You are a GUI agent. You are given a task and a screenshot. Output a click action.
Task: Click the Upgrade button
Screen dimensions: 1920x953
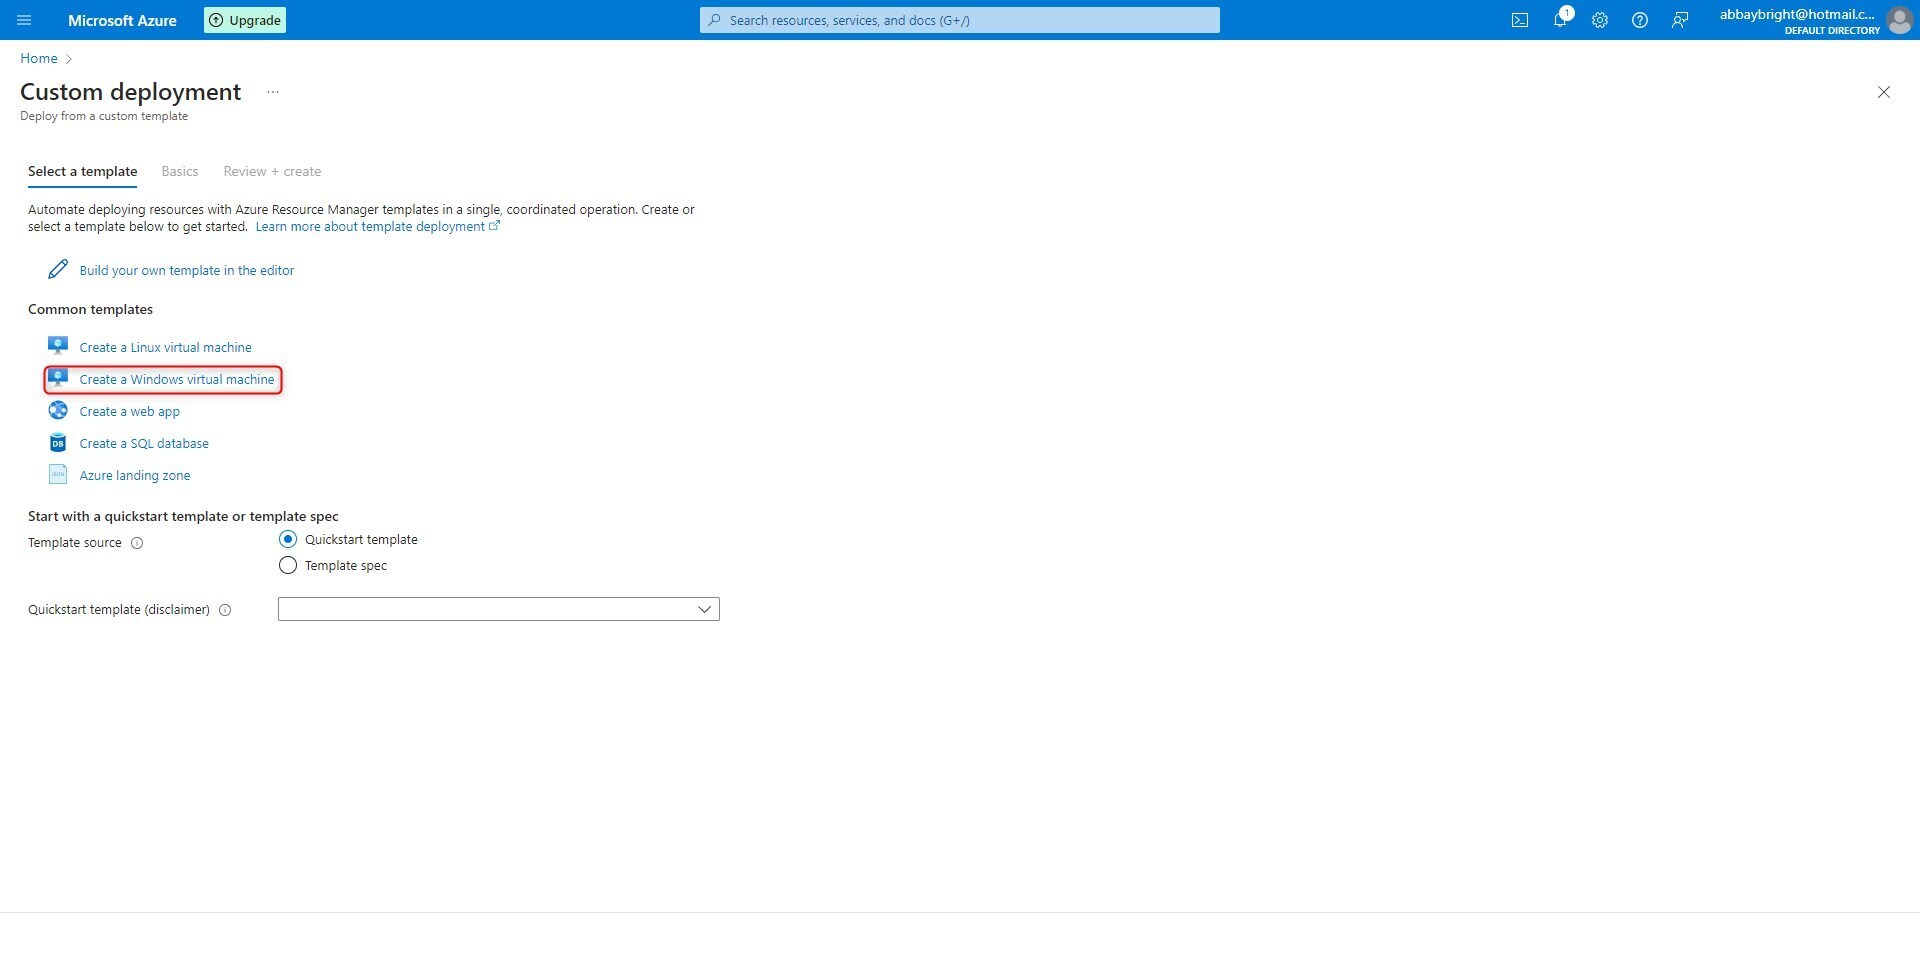pos(245,20)
